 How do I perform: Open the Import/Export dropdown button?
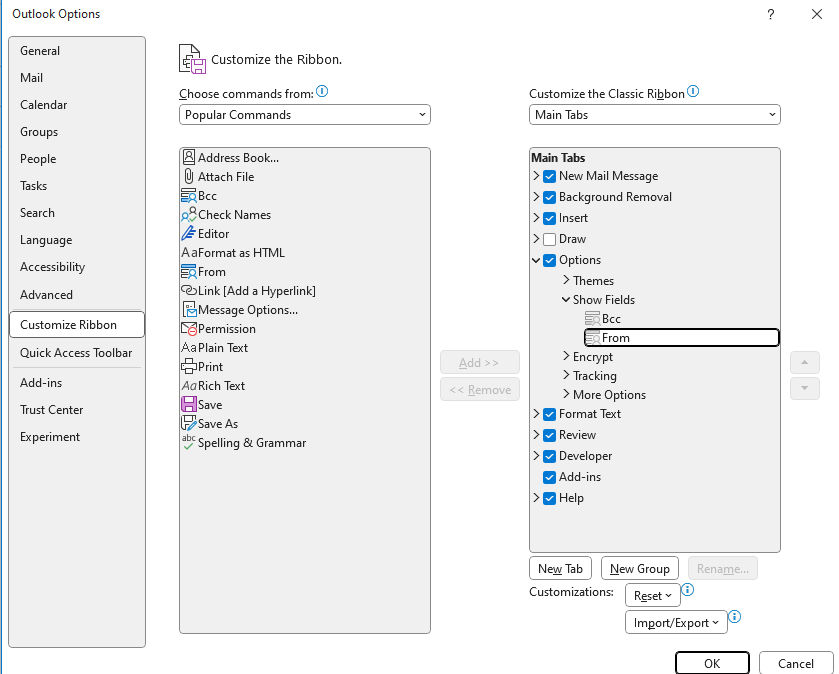pyautogui.click(x=676, y=623)
